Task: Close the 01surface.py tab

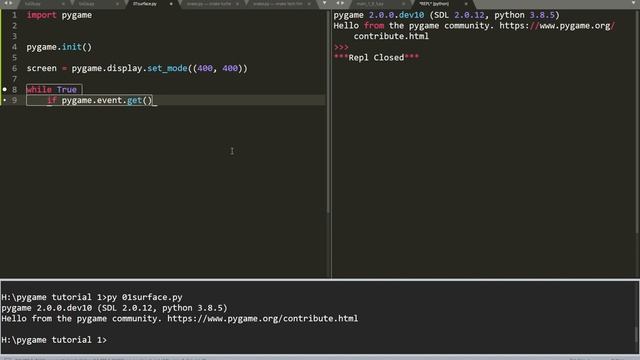Action: click(x=171, y=4)
